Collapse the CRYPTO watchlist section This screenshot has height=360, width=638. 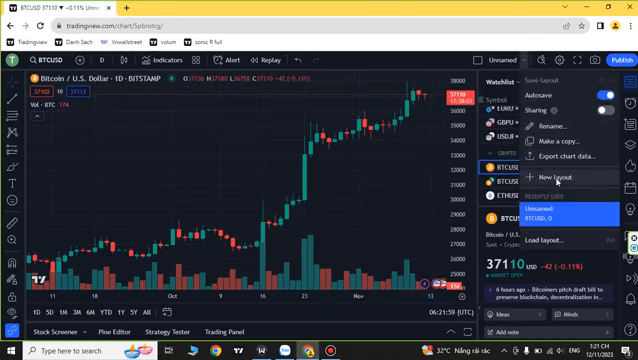pos(490,153)
